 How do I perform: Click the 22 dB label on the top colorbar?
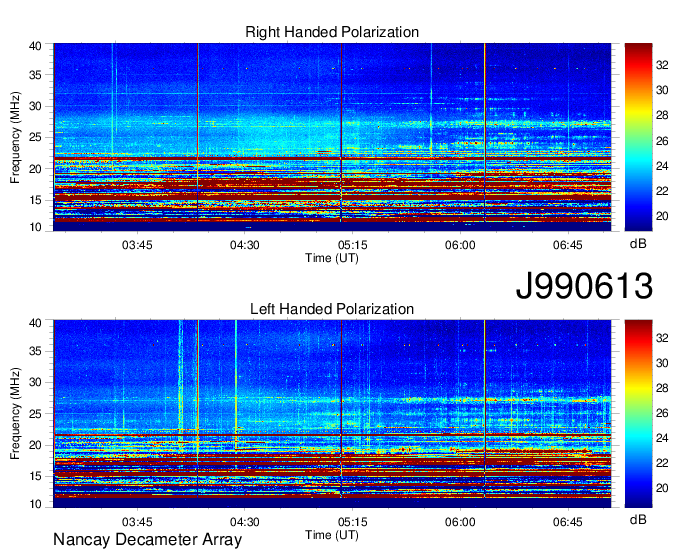[662, 191]
